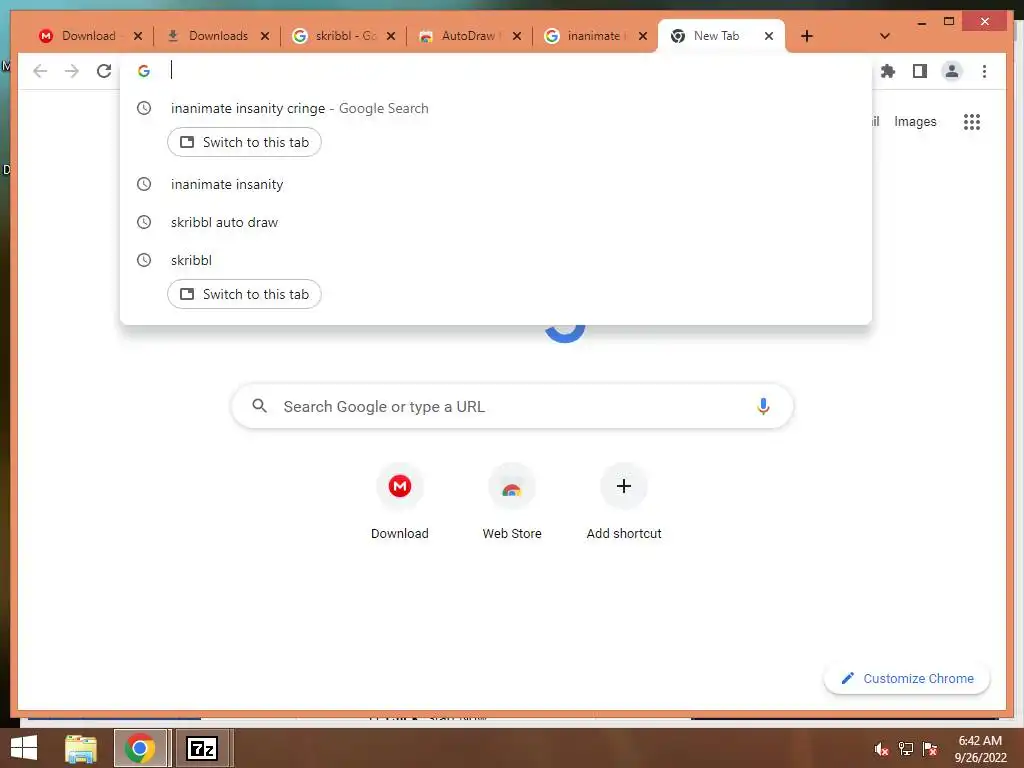Close the New Tab tab
This screenshot has height=768, width=1024.
(769, 36)
